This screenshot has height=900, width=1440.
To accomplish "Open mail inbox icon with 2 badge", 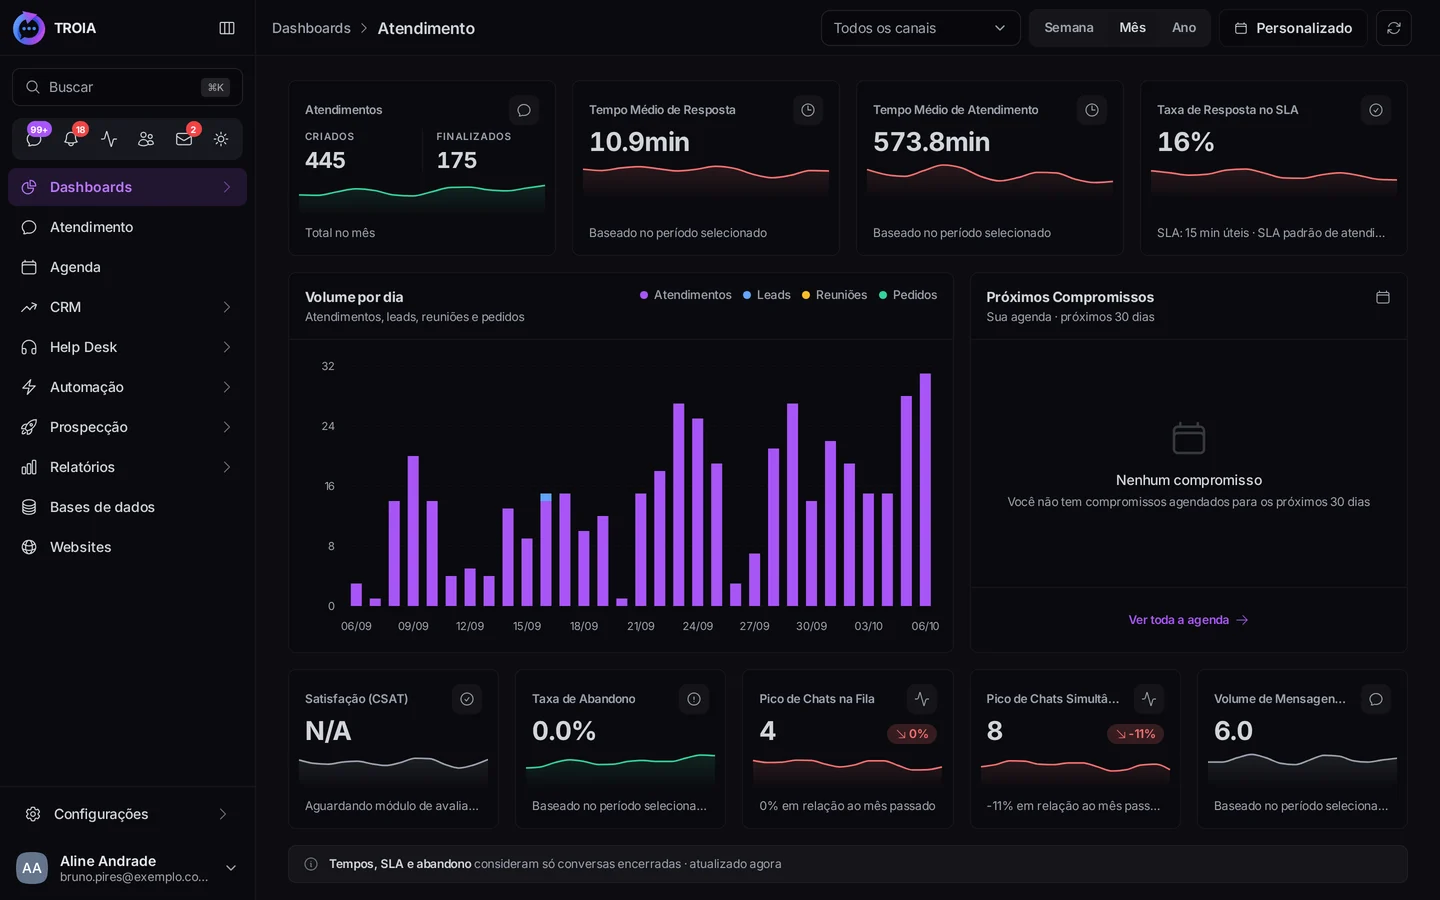I will pos(184,139).
